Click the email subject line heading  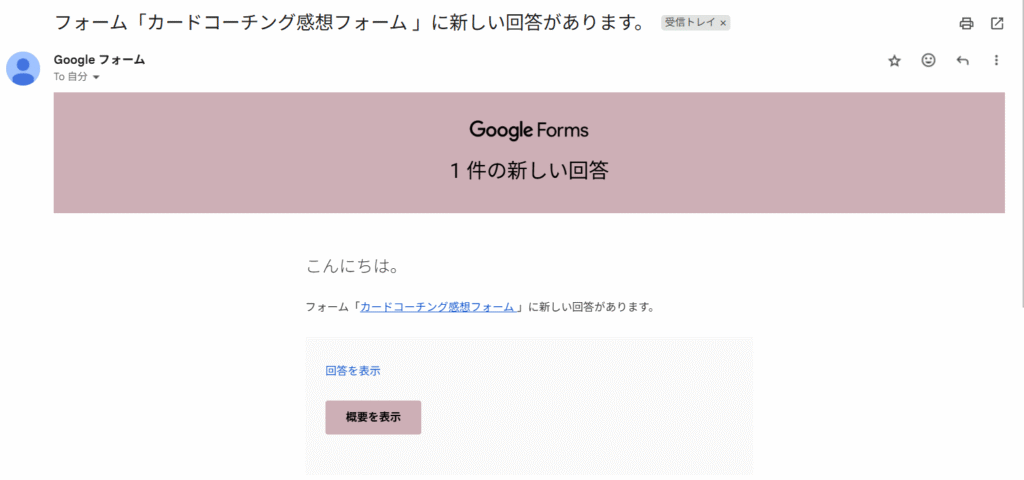click(x=348, y=22)
